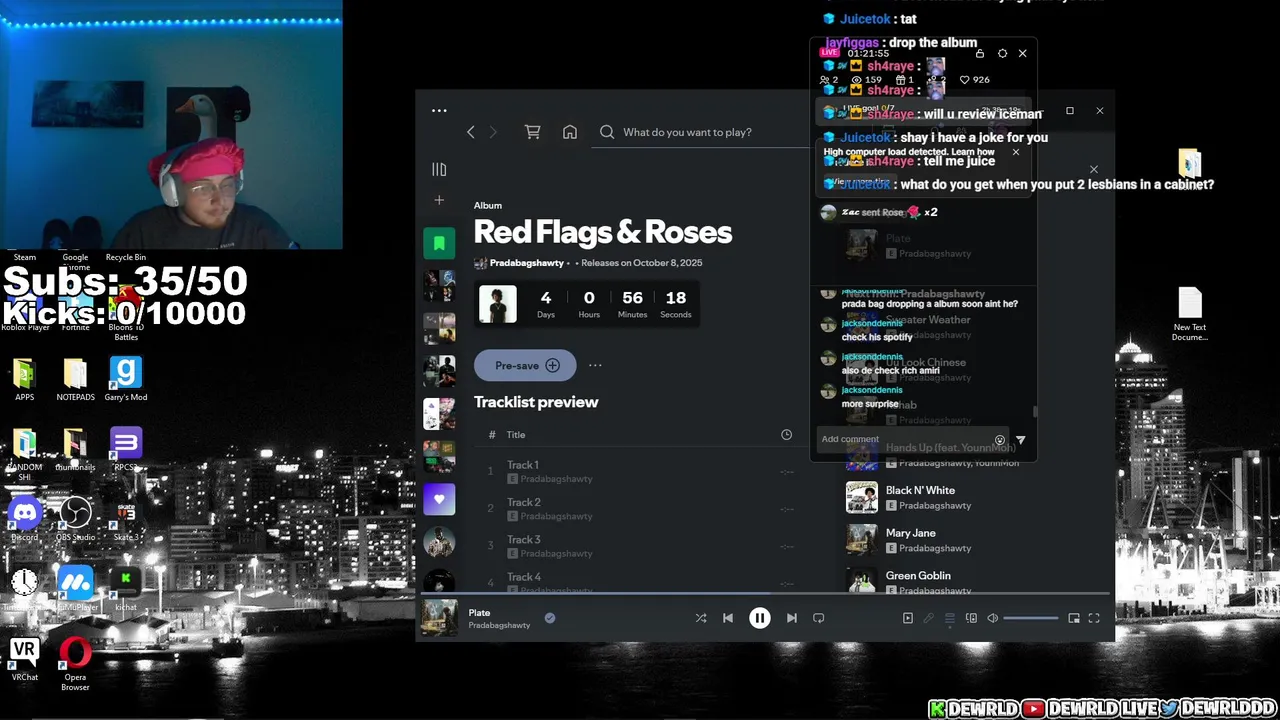Open OBS Studio desktop shortcut
1280x720 pixels.
[75, 518]
